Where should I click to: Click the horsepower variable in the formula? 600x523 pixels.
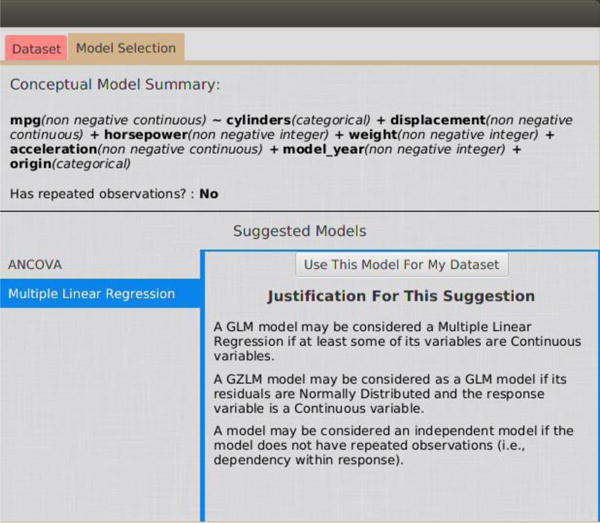click(x=125, y=134)
